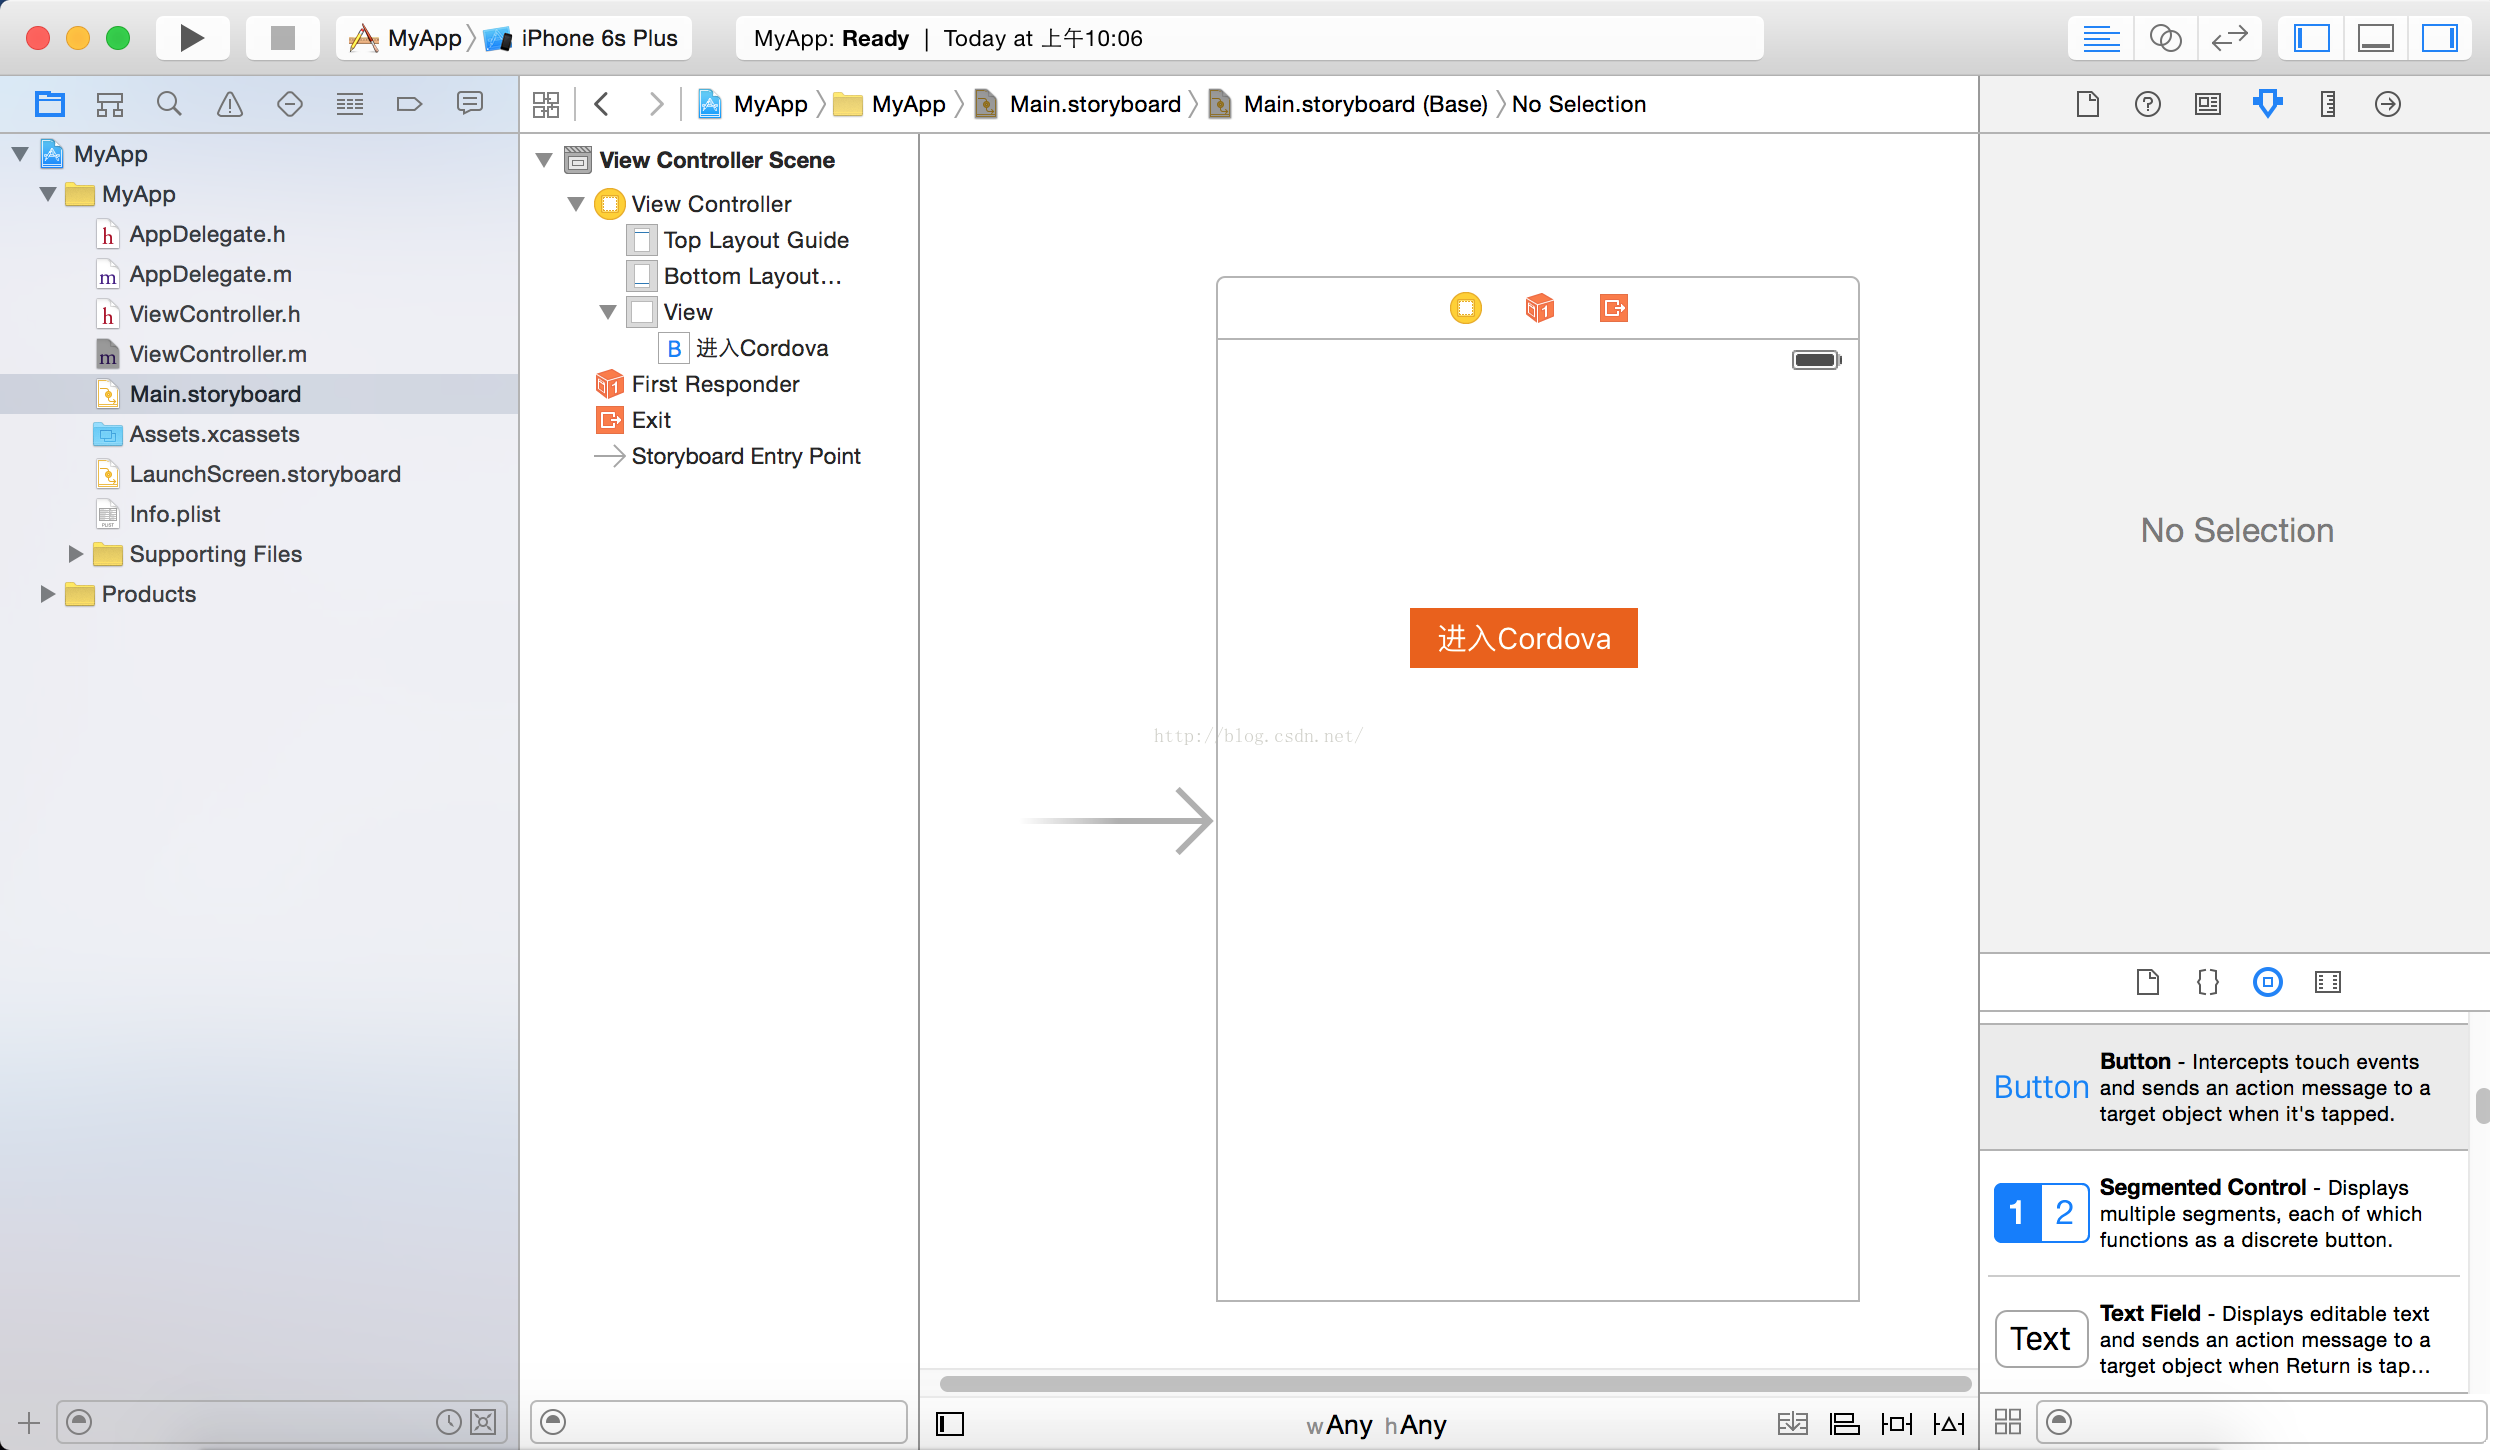Open the Issue navigator
The width and height of the screenshot is (2498, 1450).
[229, 104]
